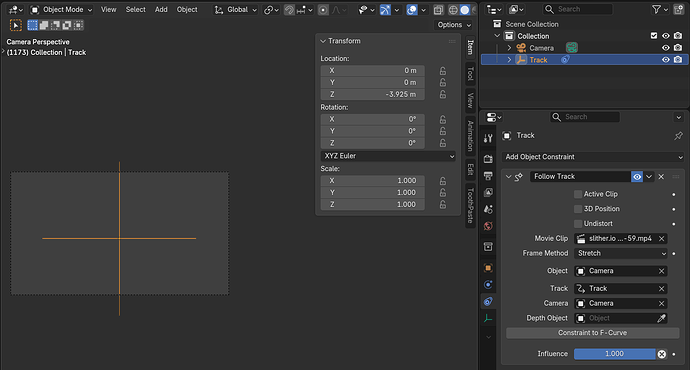Screen dimensions: 690x370
Task: Open the Object Constraint properties tab
Action: [x=488, y=301]
